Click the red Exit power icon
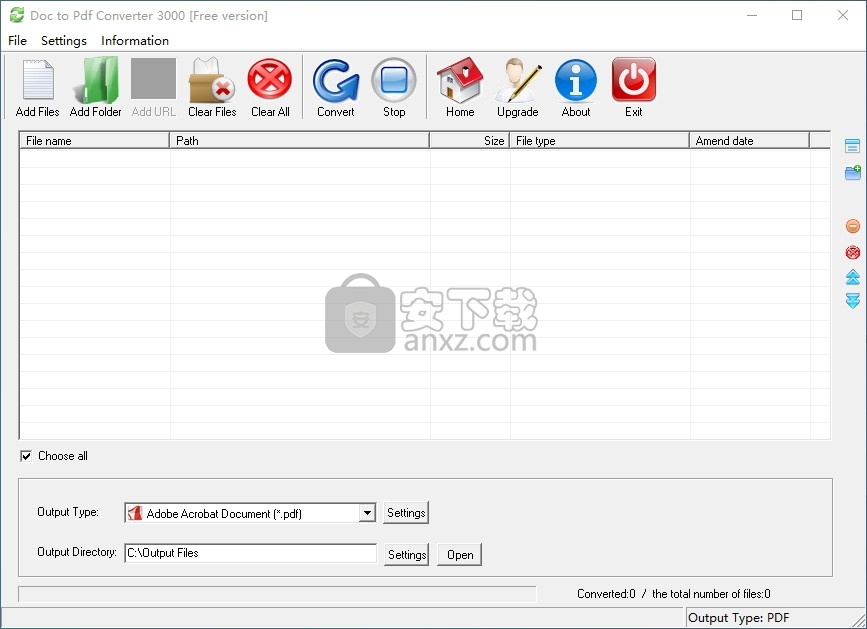The width and height of the screenshot is (867, 629). 634,80
